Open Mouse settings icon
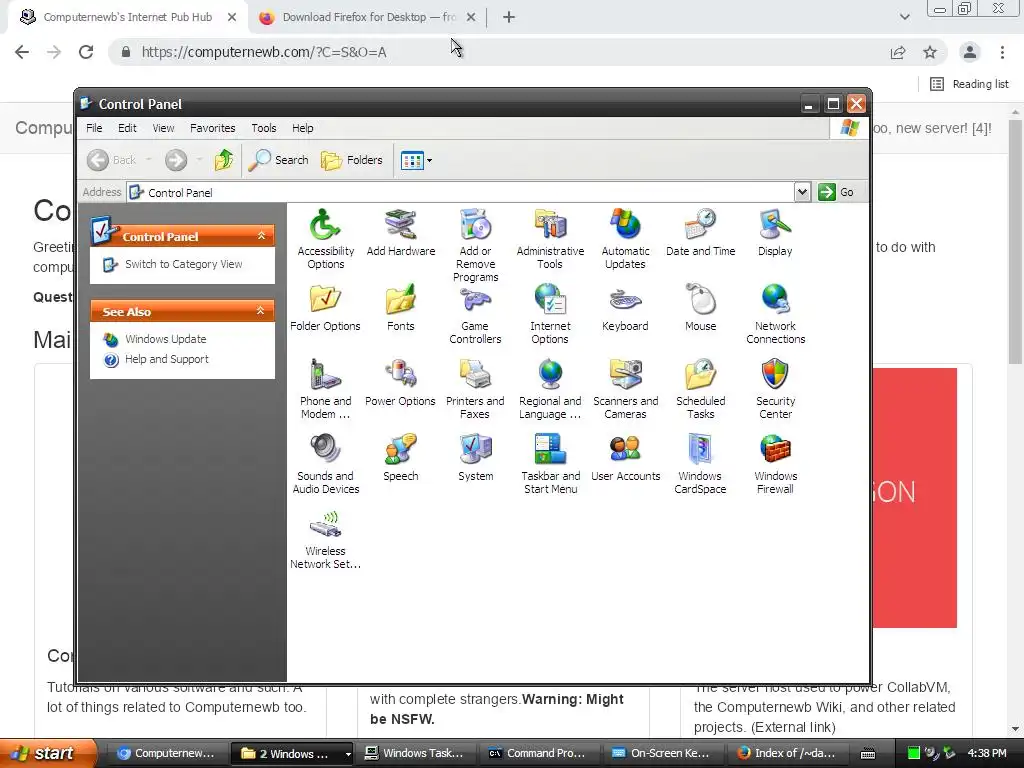Viewport: 1024px width, 768px height. tap(700, 308)
